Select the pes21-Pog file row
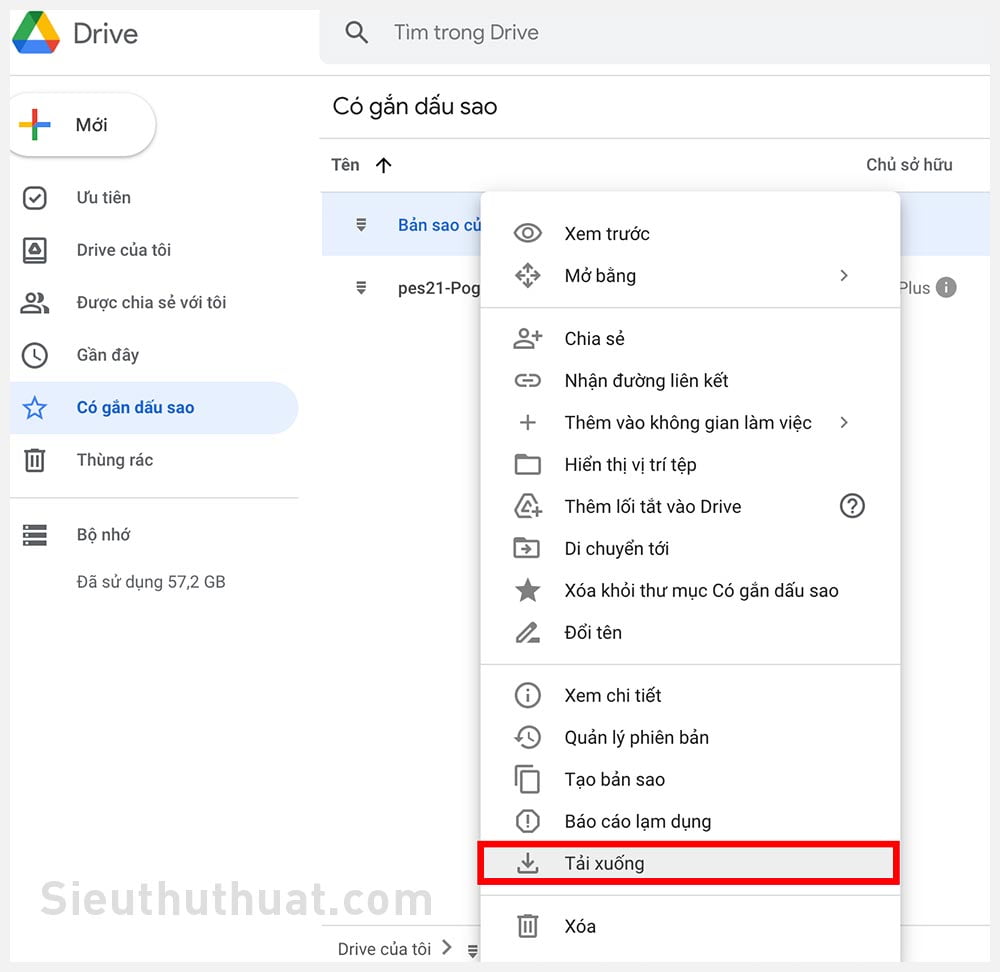Viewport: 1000px width, 972px height. pyautogui.click(x=401, y=288)
